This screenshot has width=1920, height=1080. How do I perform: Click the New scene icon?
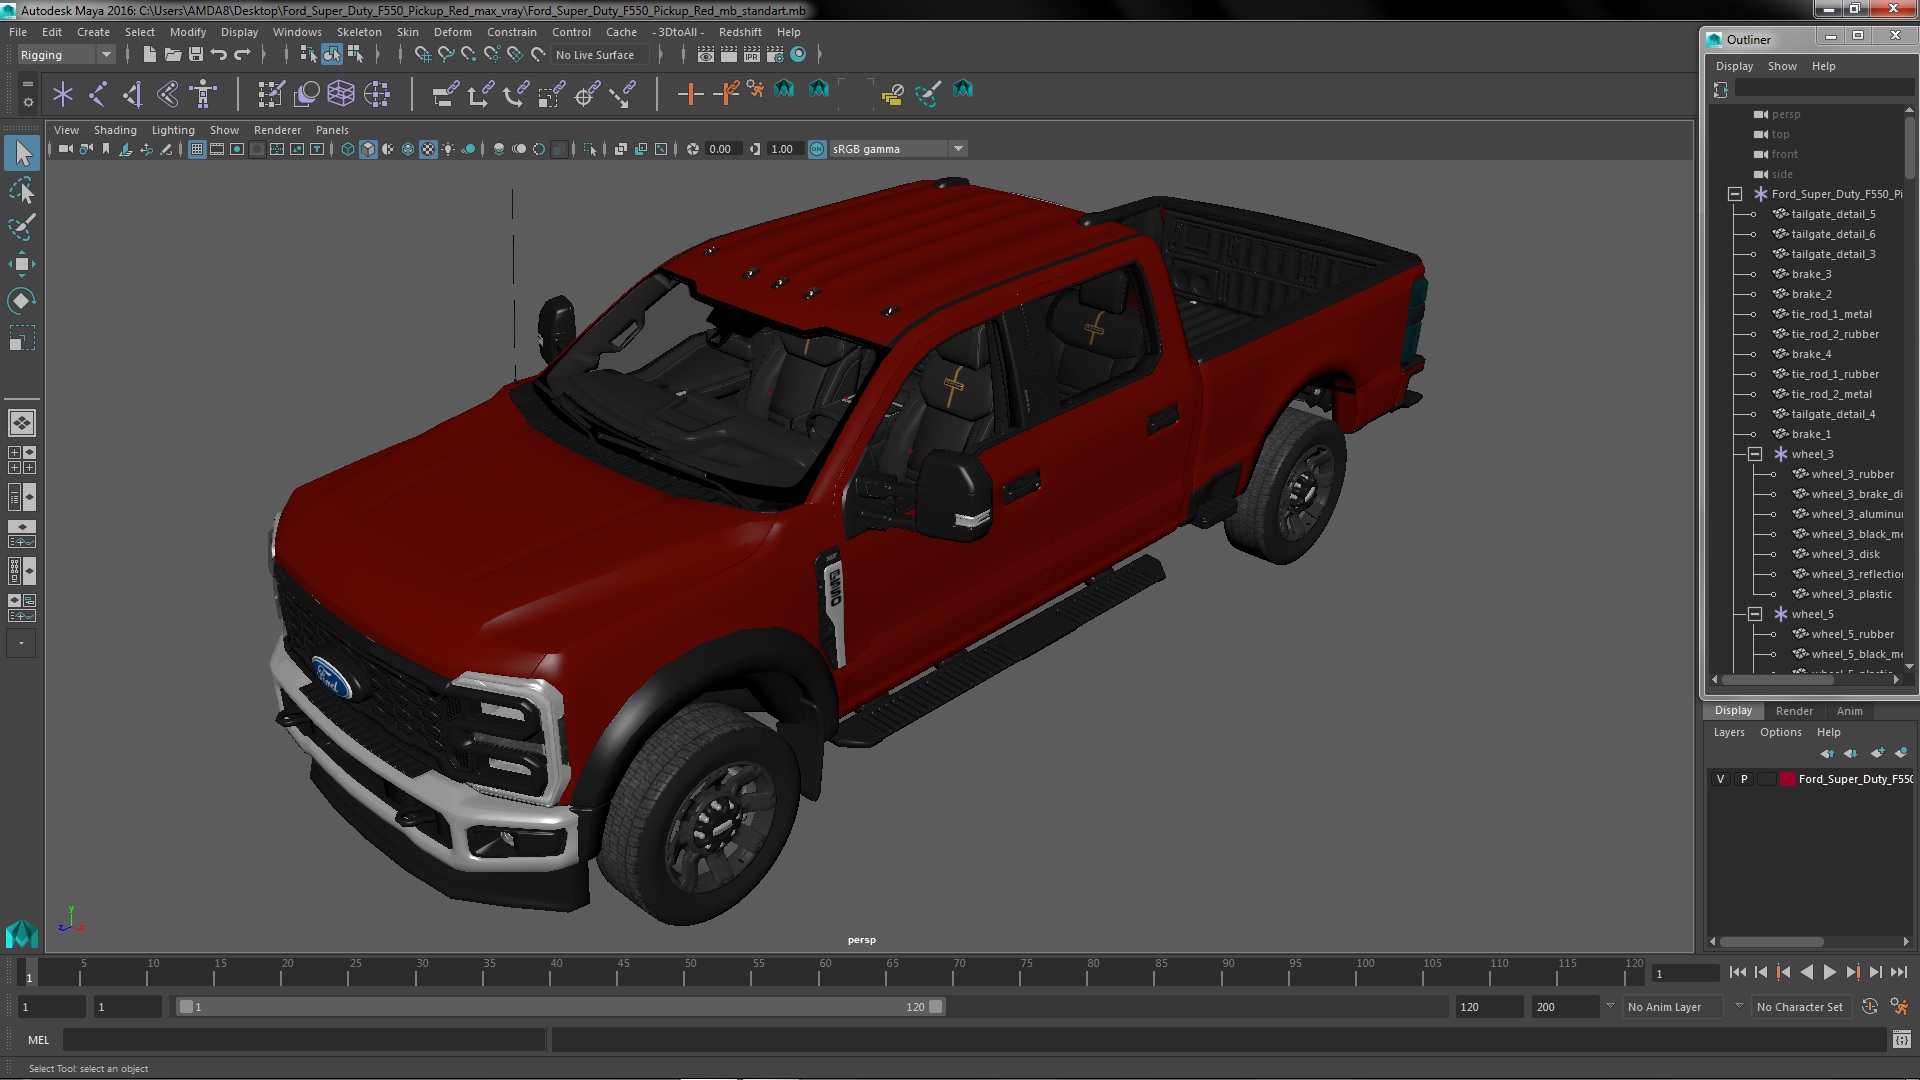149,55
